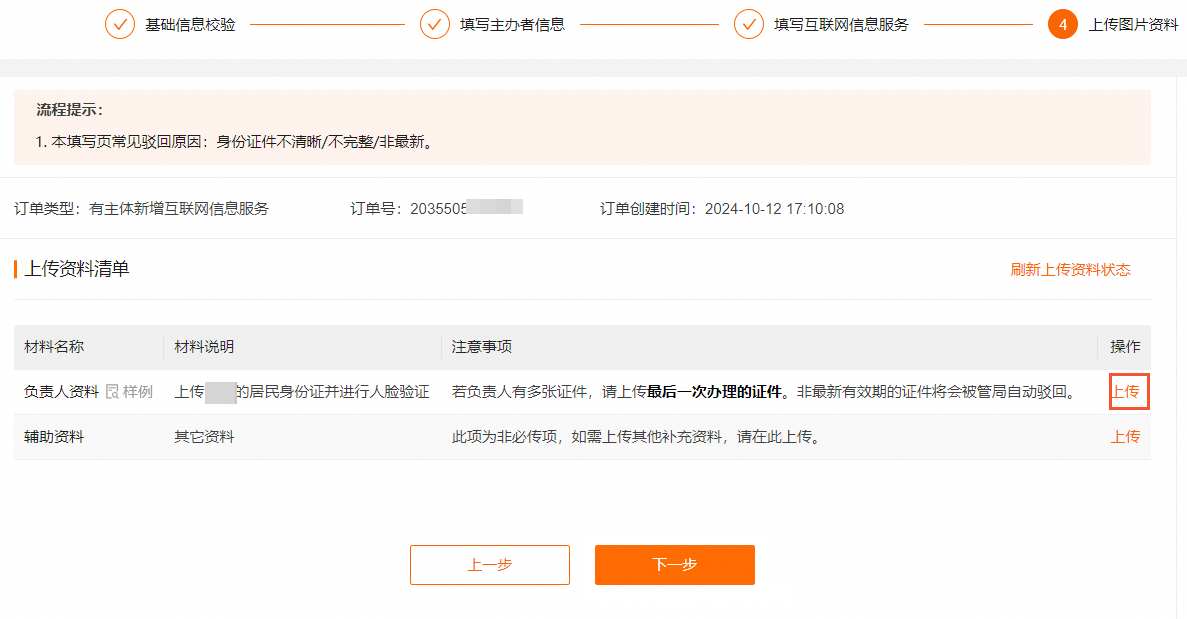Image resolution: width=1187 pixels, height=619 pixels.
Task: Click the checkmark icon on 填写互联网信息服务 step
Action: tap(749, 23)
